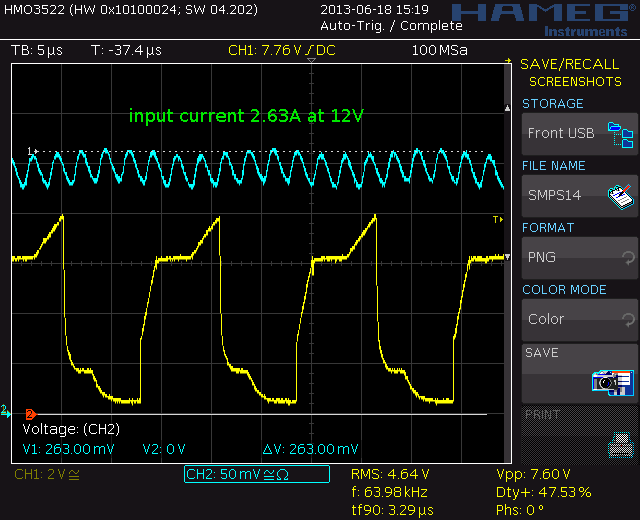
Task: Click the camera save screenshot icon
Action: [x=613, y=383]
